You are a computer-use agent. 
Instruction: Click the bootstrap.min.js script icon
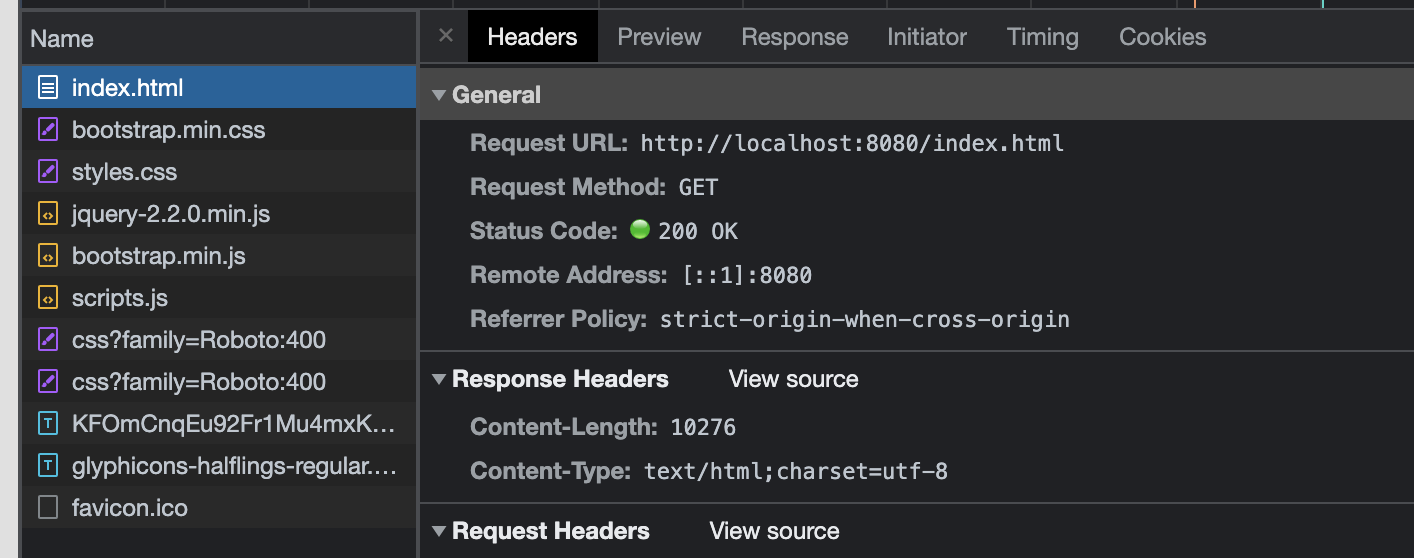coord(48,256)
